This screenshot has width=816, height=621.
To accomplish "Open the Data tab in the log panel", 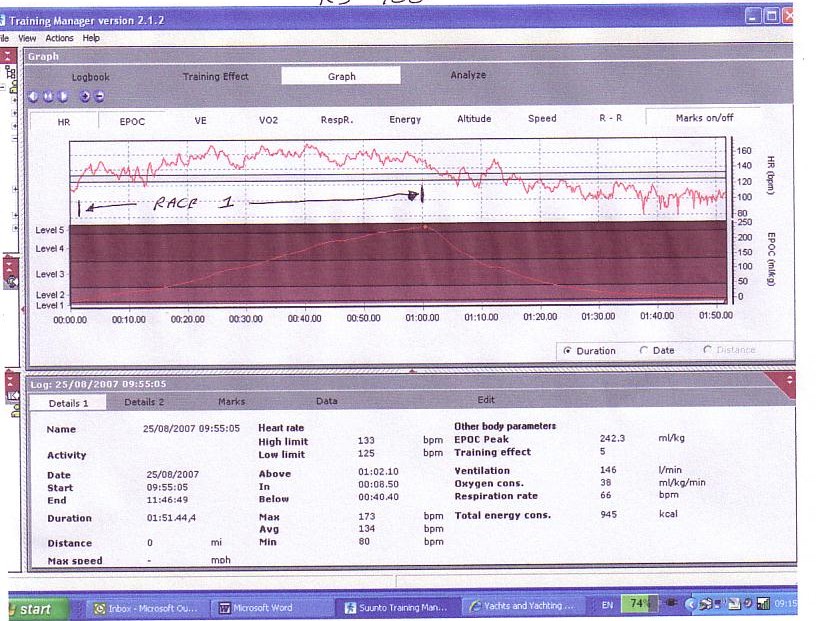I will tap(327, 401).
